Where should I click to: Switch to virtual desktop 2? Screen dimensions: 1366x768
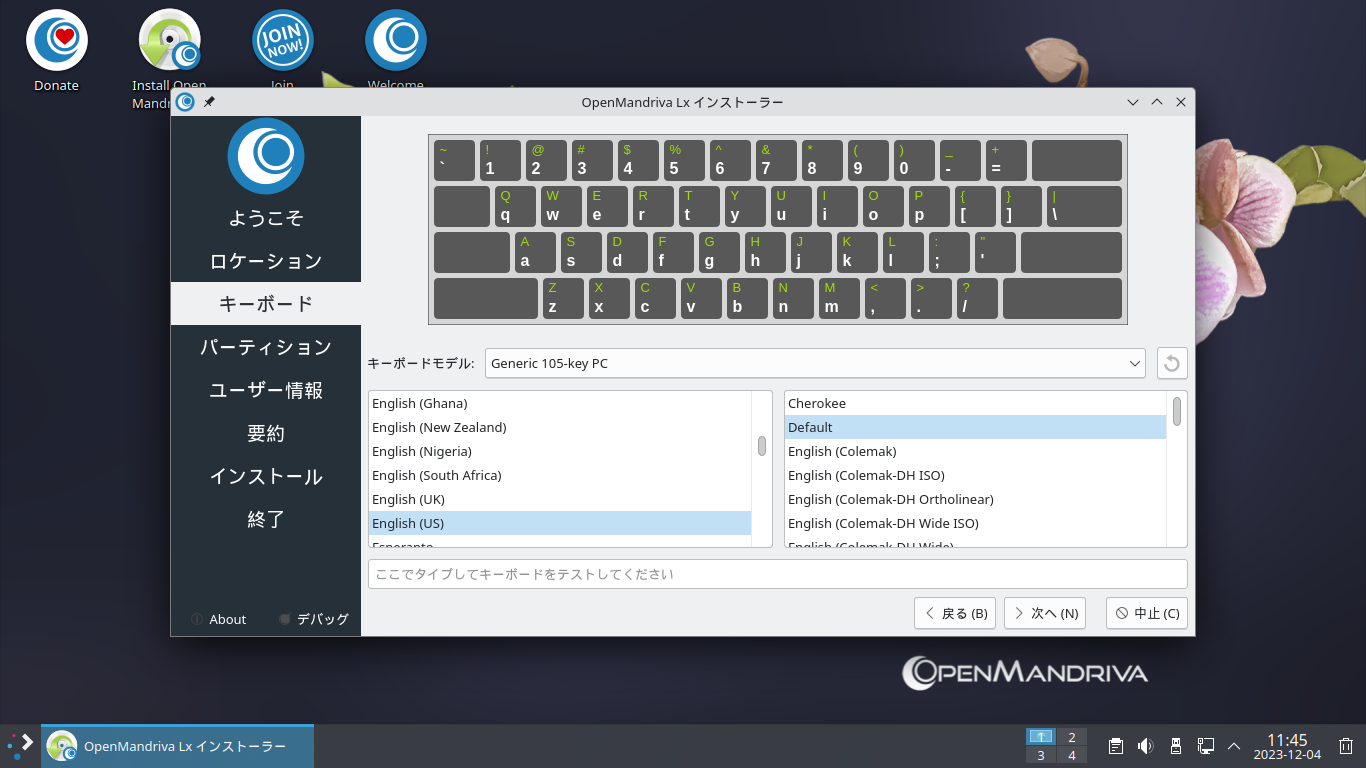point(1072,736)
